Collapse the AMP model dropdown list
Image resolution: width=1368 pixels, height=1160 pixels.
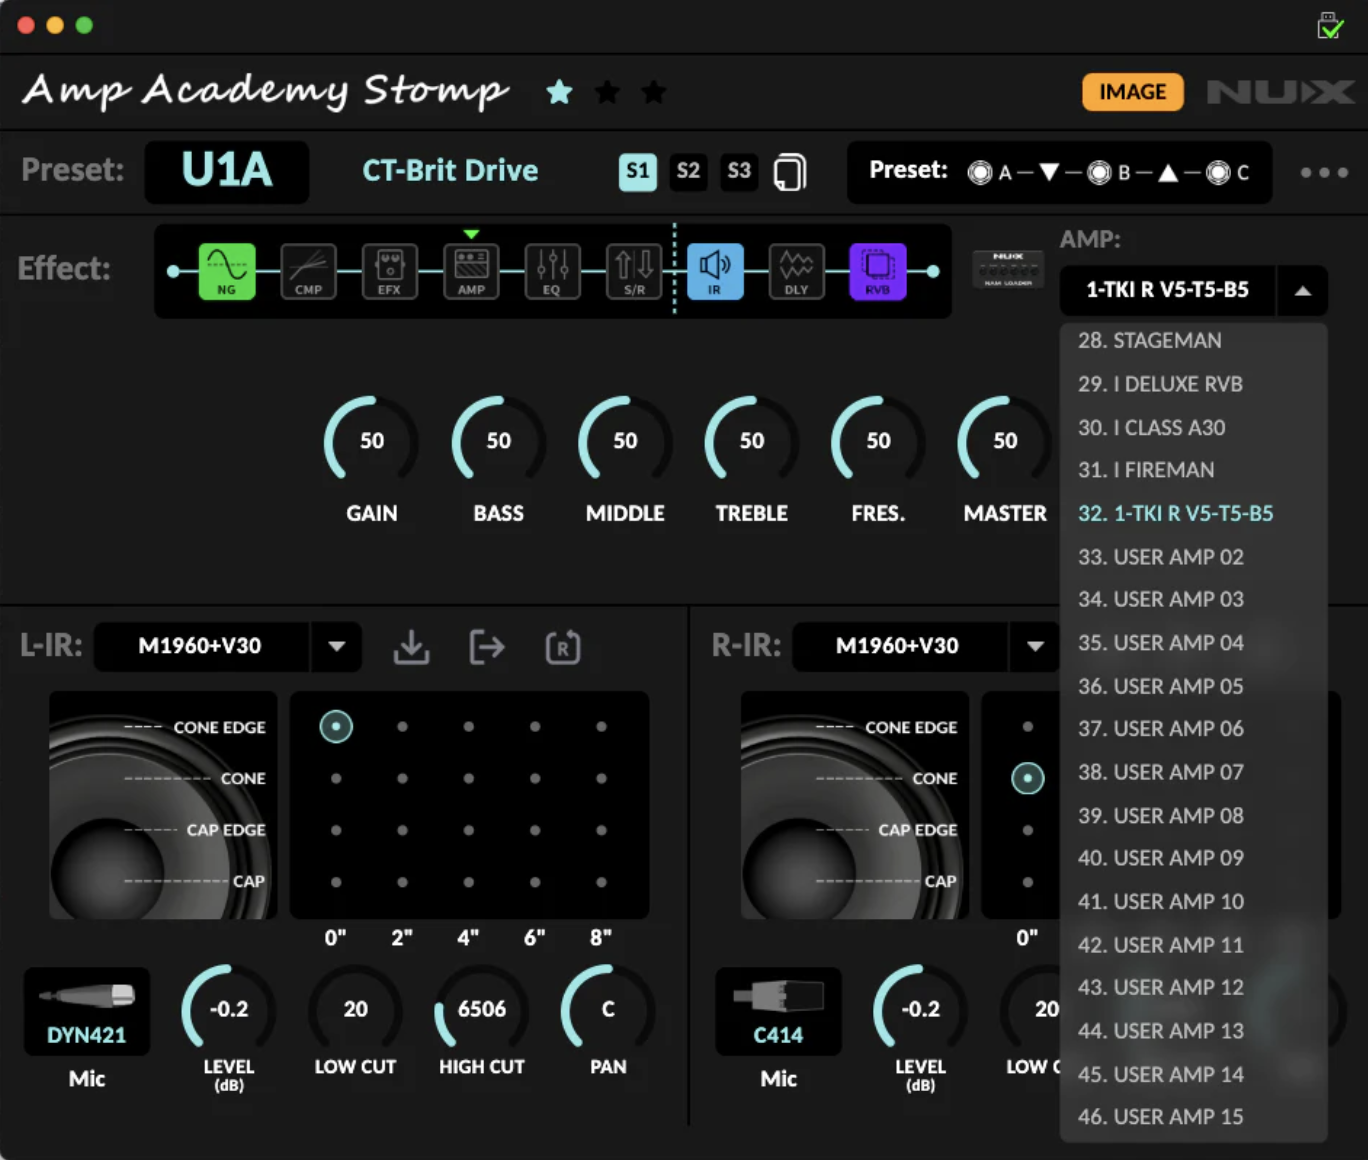click(1302, 291)
